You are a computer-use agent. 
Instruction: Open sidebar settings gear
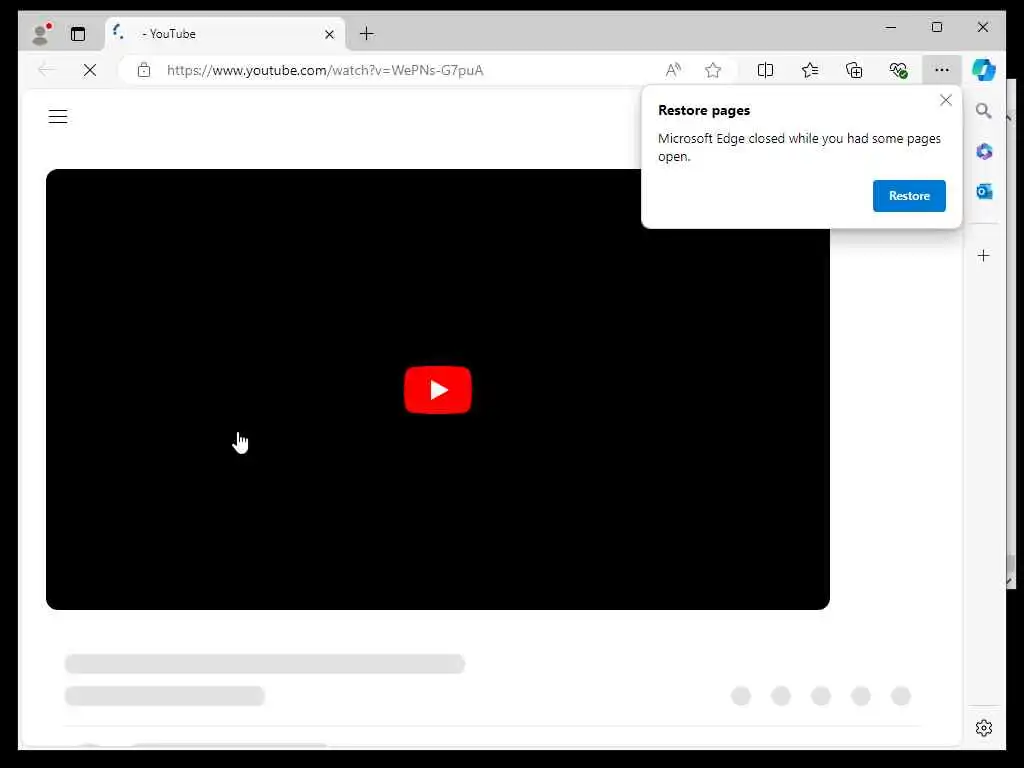(x=984, y=728)
